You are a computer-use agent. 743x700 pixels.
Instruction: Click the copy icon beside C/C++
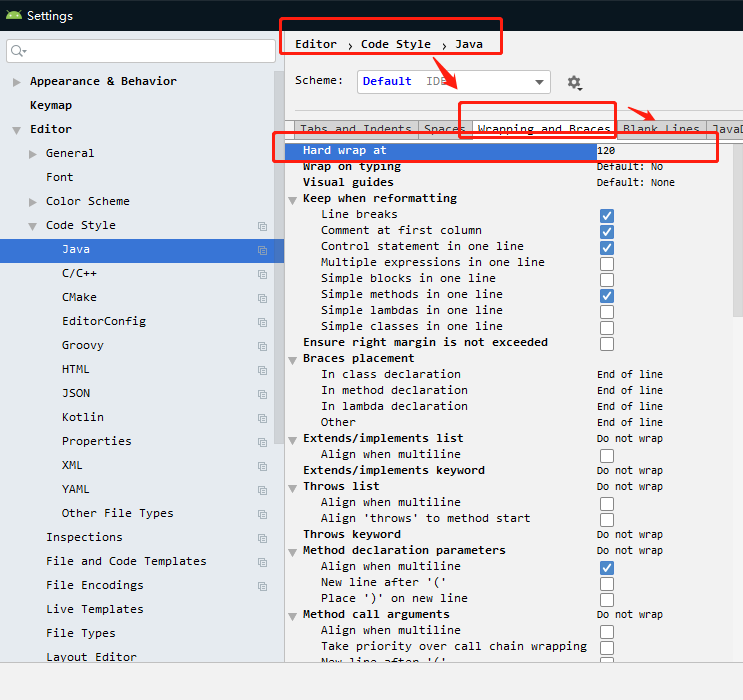[x=262, y=274]
